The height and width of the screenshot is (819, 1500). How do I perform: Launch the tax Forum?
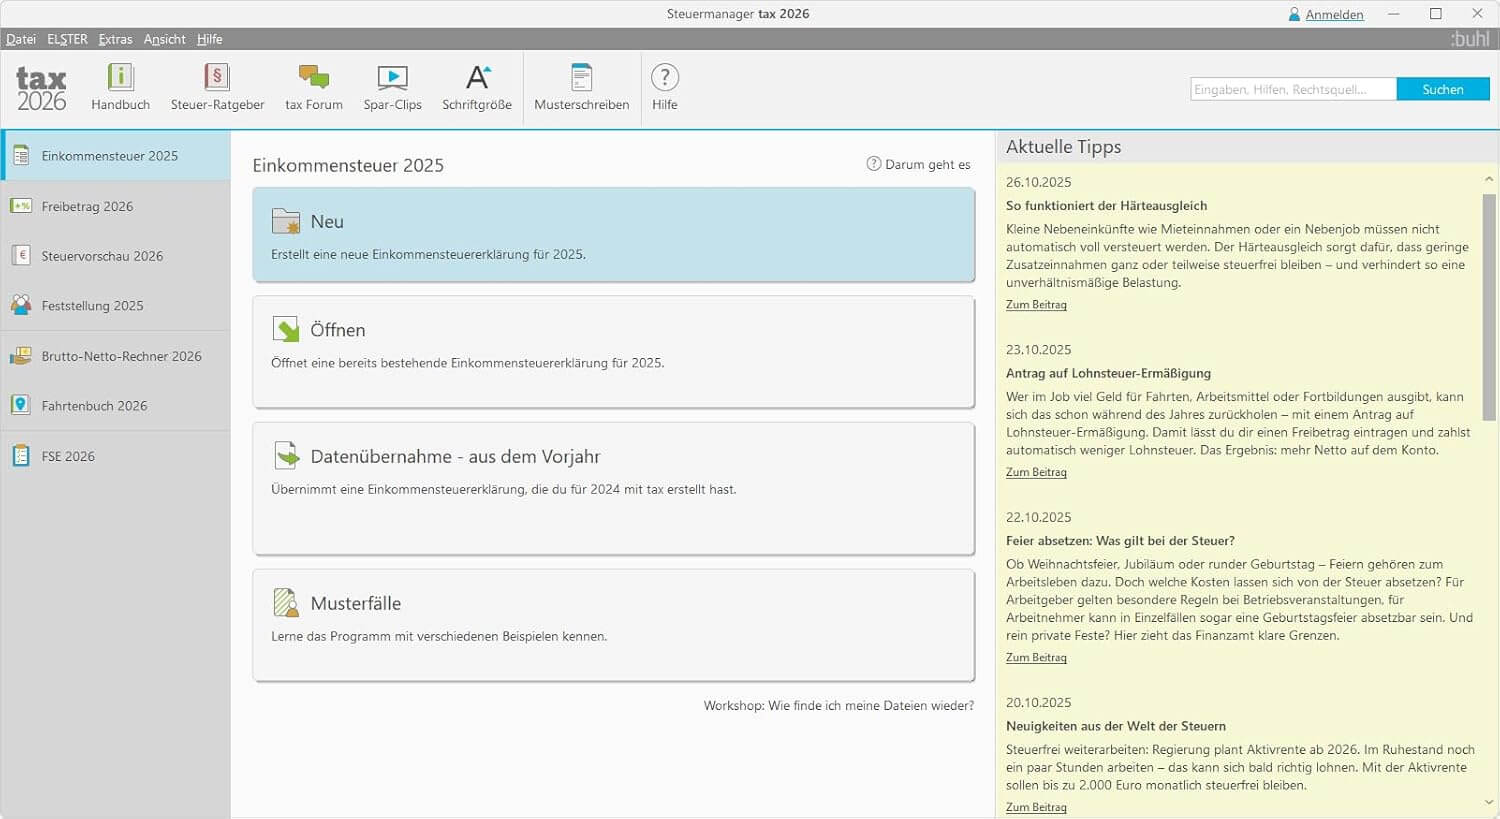(313, 87)
